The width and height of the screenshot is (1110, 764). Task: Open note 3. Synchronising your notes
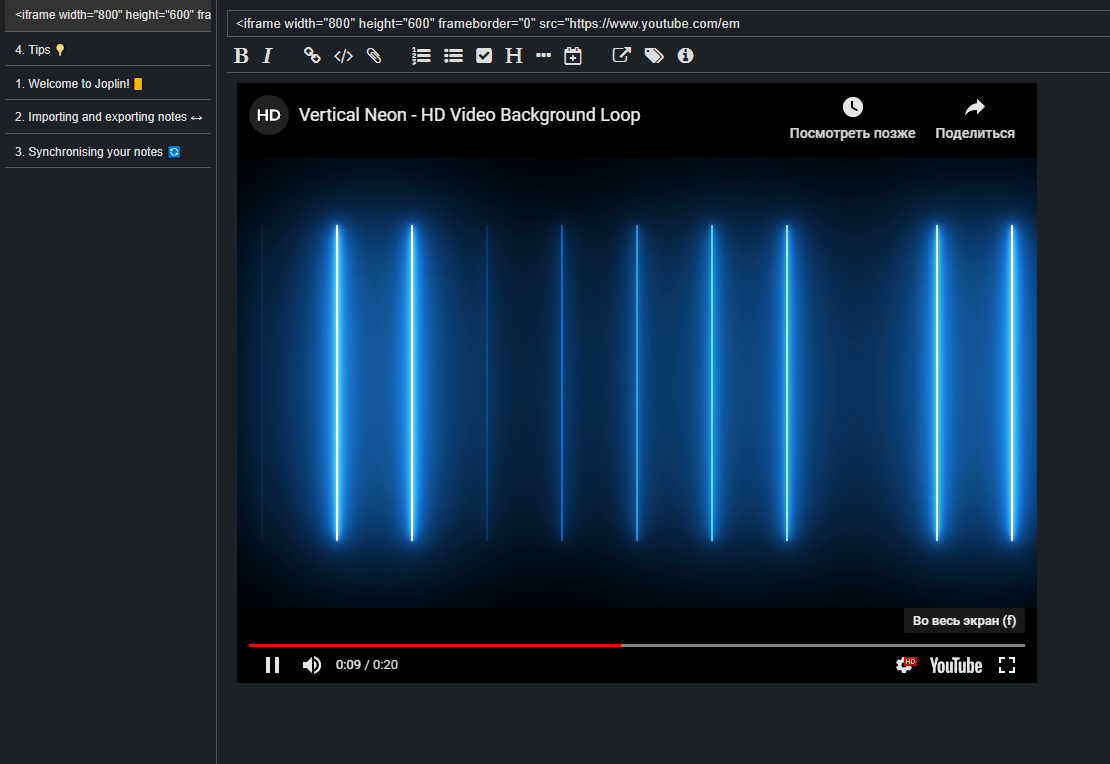(108, 152)
